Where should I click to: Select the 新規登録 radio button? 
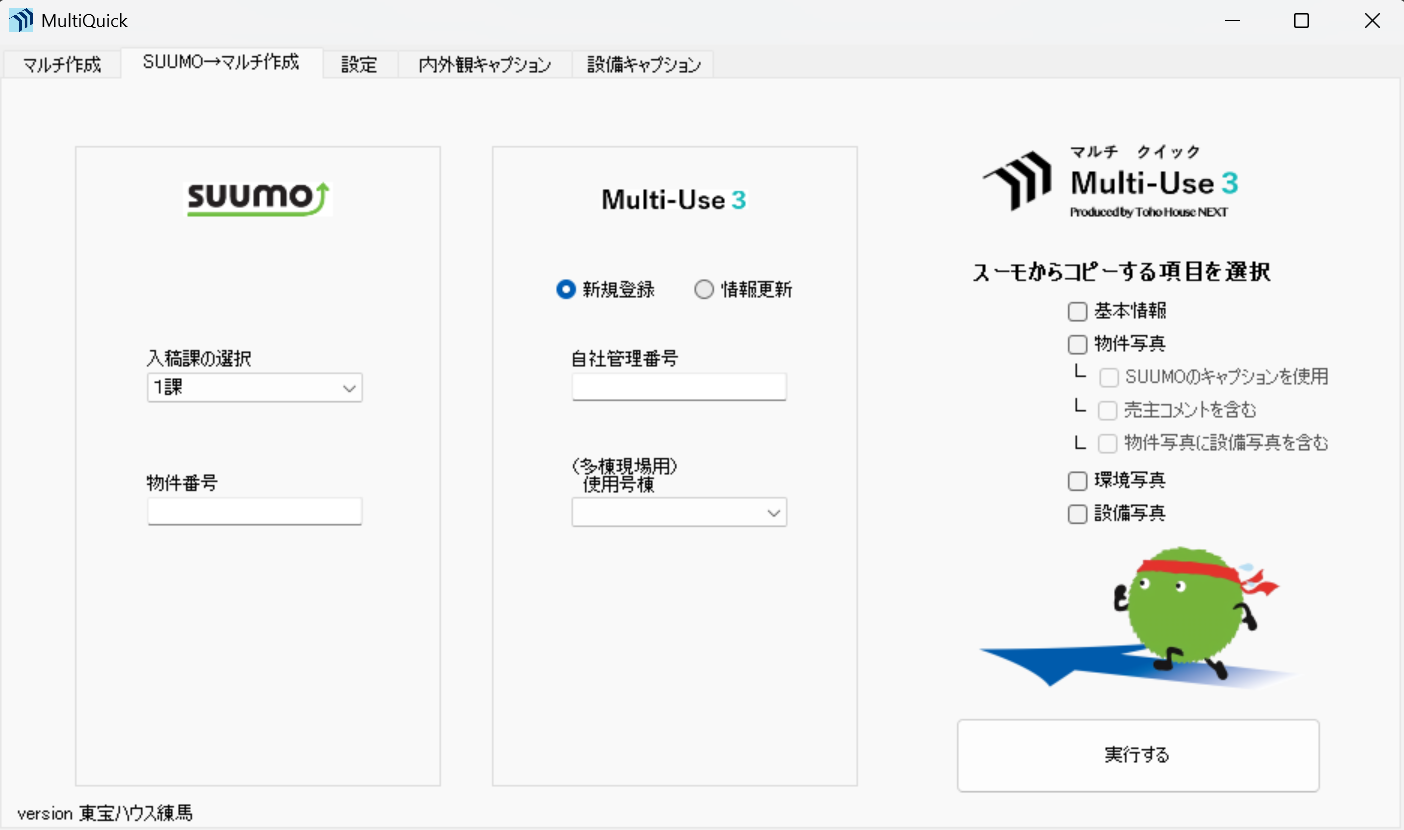coord(566,289)
